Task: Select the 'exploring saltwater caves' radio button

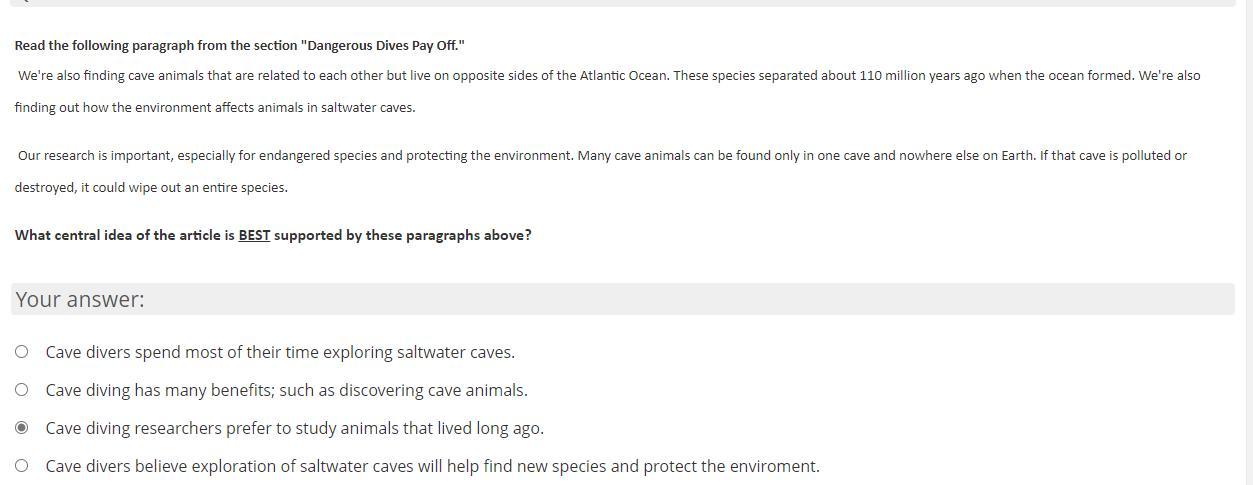Action: coord(21,352)
